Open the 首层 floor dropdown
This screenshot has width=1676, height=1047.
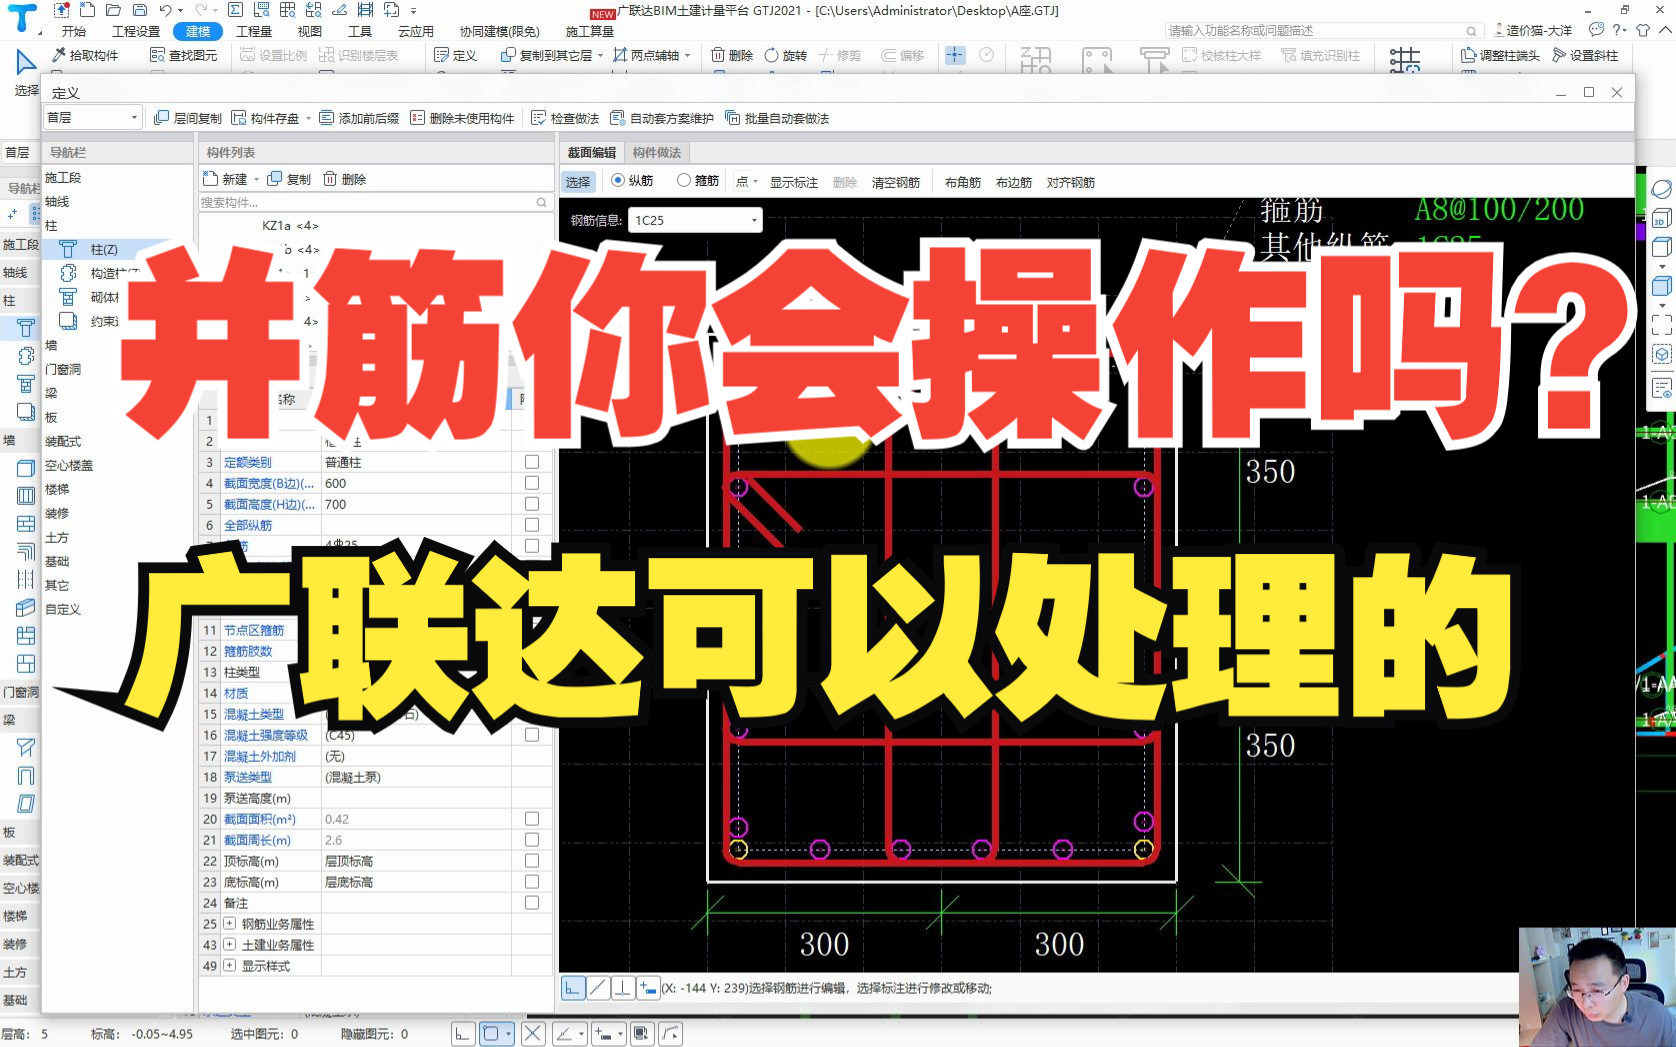92,118
